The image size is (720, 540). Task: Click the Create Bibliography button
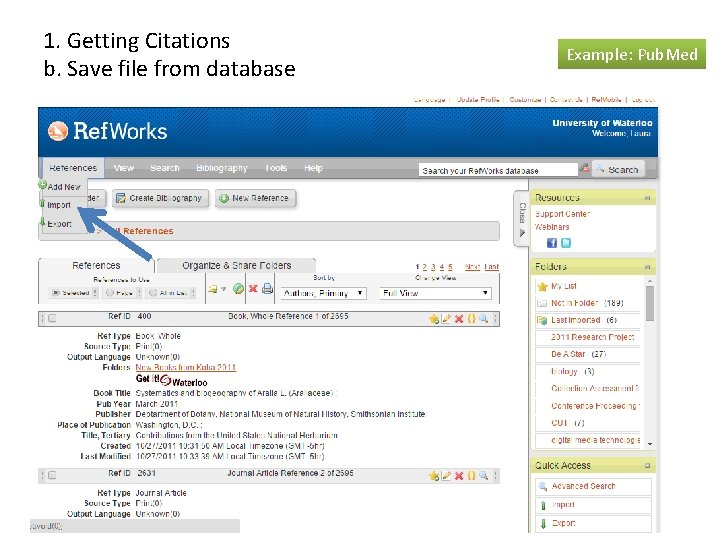[x=160, y=198]
